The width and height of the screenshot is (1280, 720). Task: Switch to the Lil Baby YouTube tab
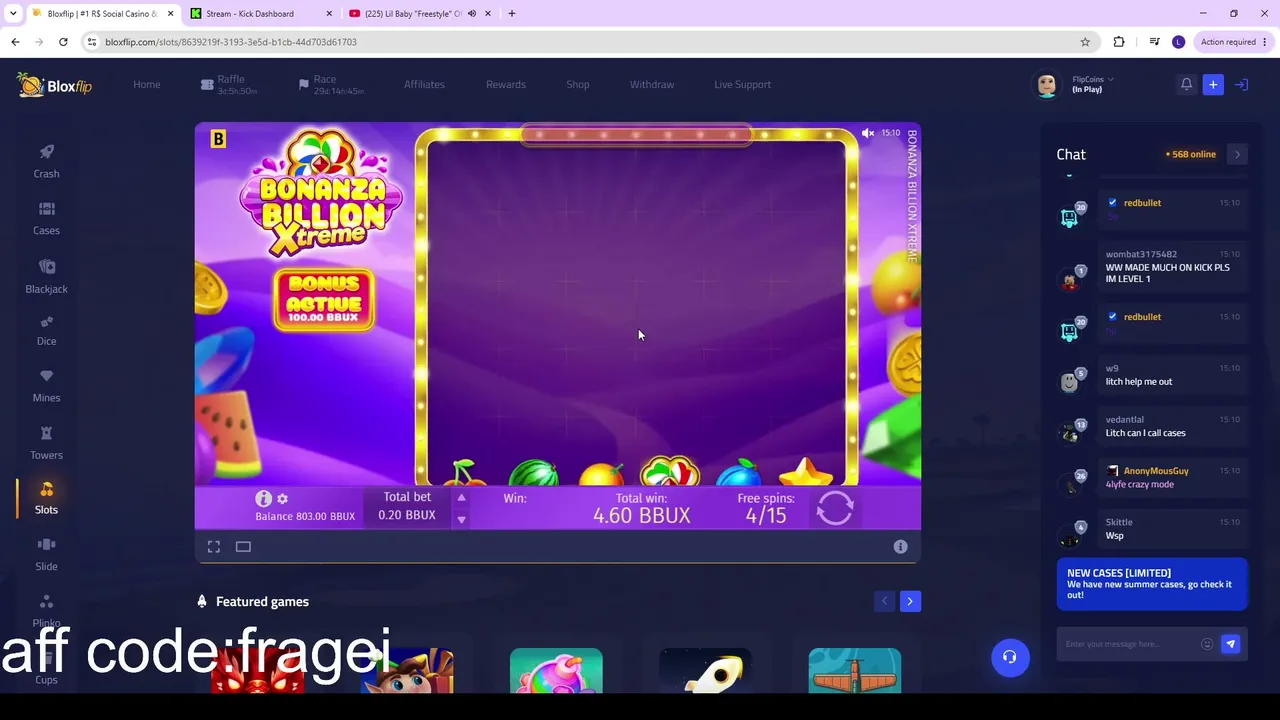click(x=412, y=14)
